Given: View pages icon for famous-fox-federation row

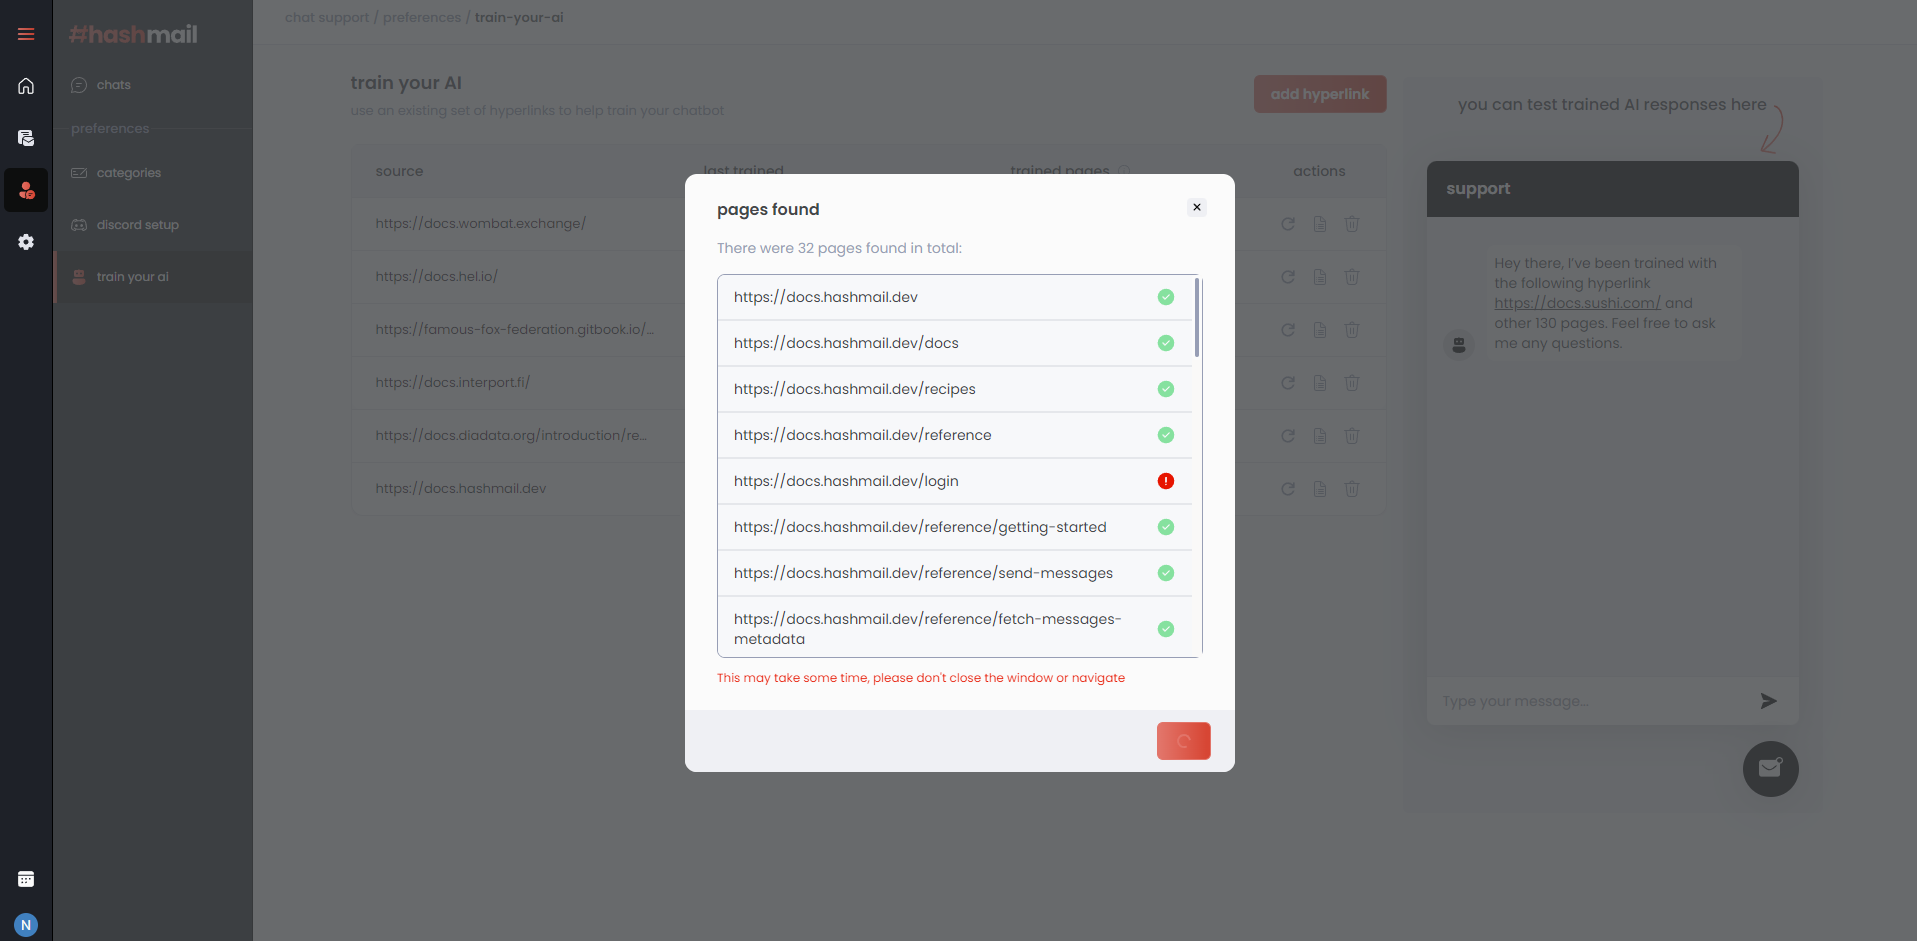Looking at the screenshot, I should click(x=1320, y=330).
